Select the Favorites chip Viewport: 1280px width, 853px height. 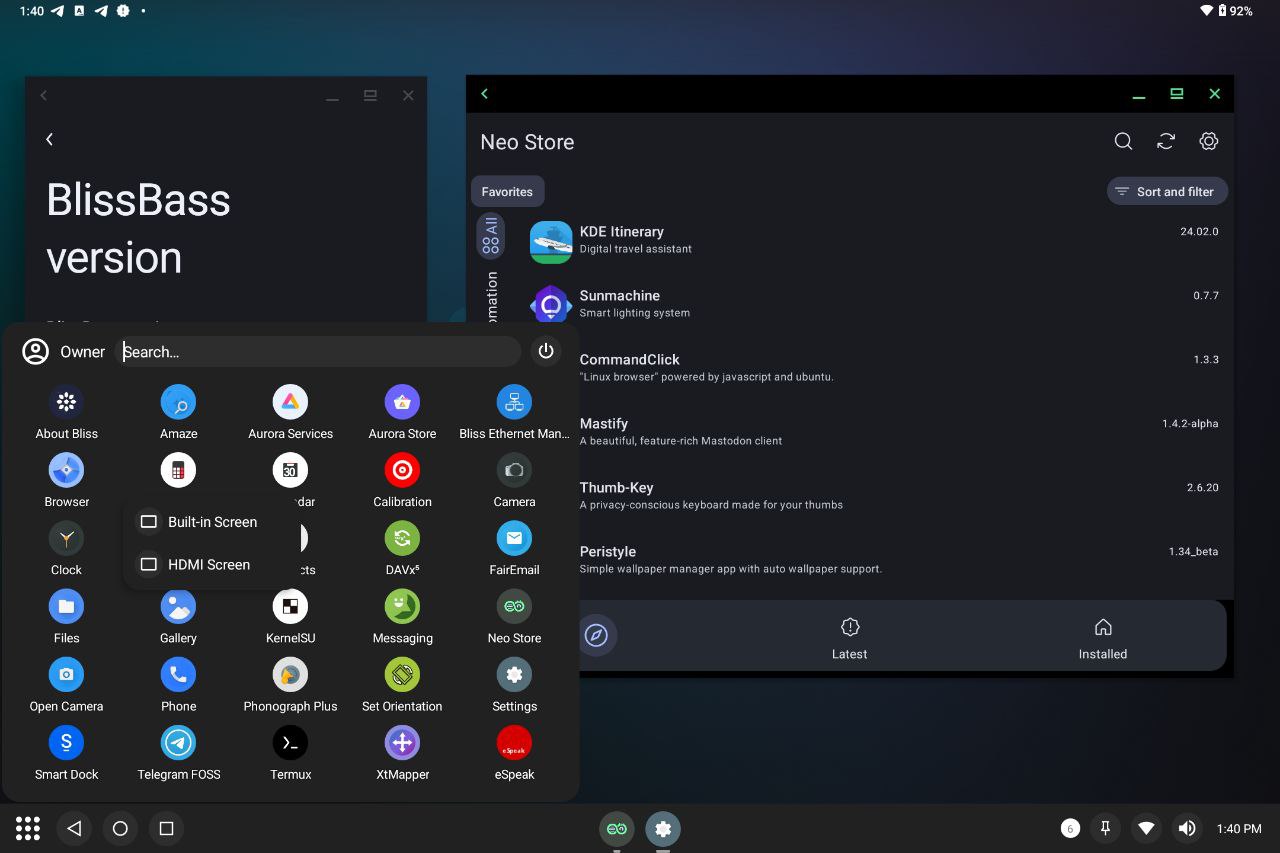coord(507,192)
